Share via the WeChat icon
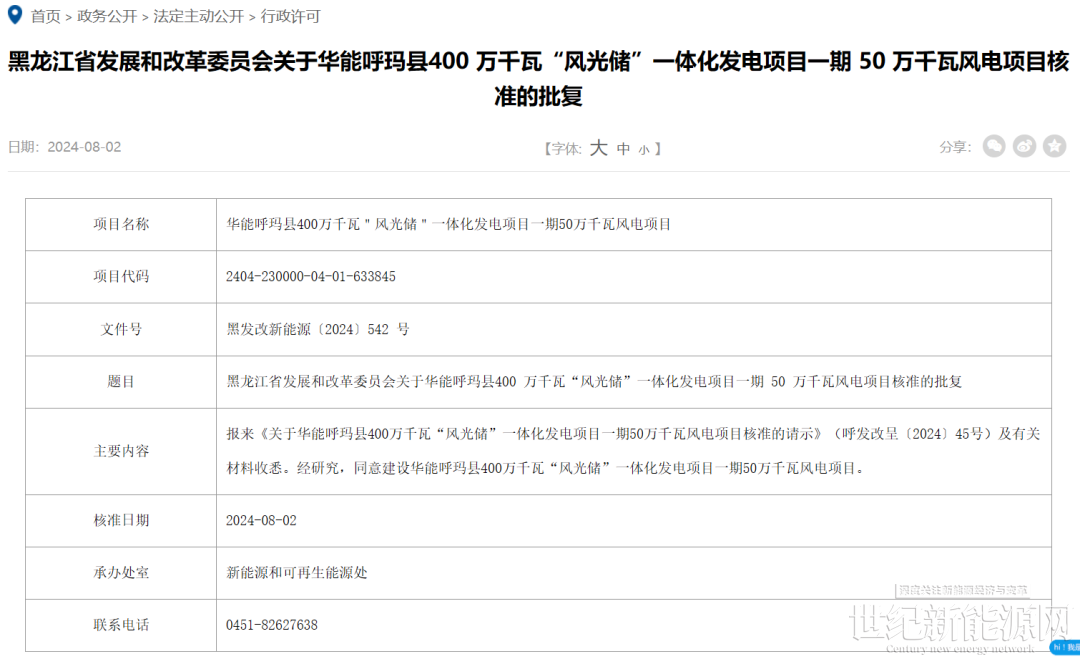This screenshot has height=659, width=1080. (993, 146)
